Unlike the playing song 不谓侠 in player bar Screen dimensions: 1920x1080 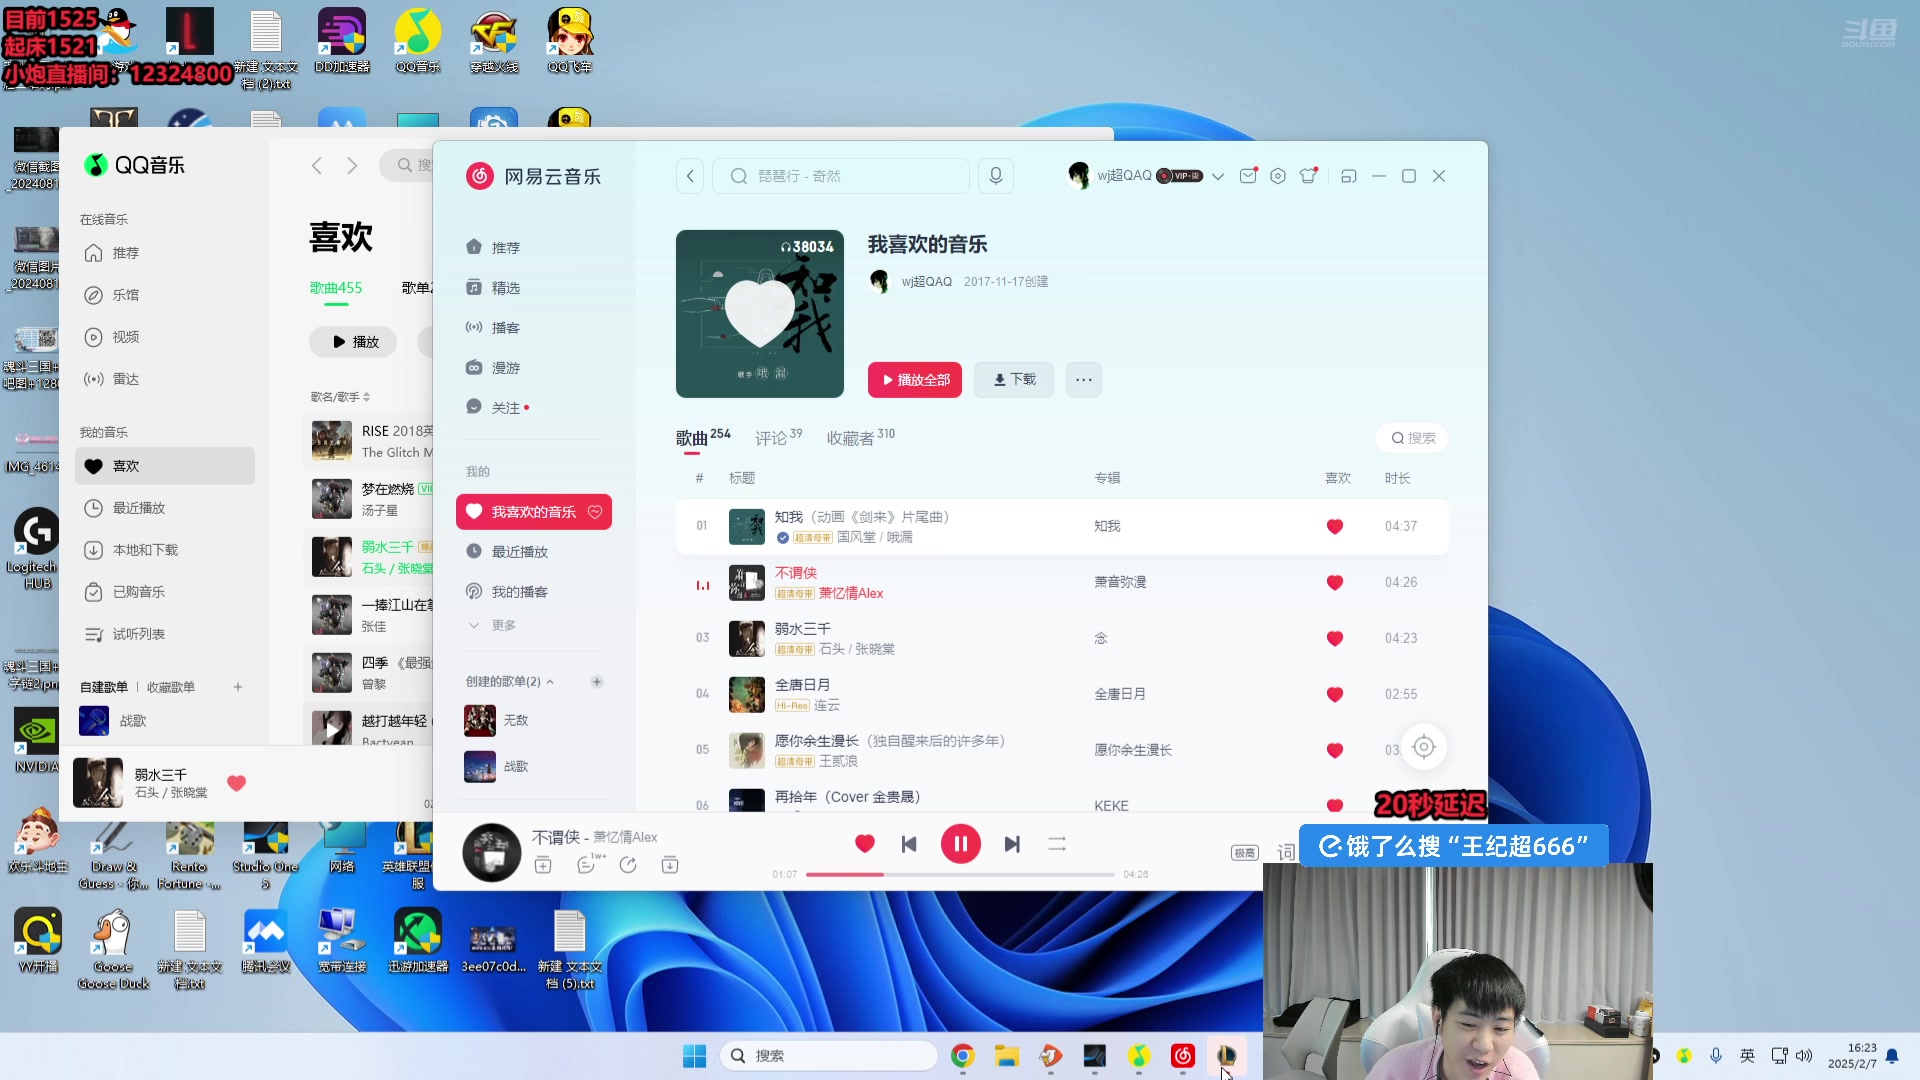click(x=865, y=843)
